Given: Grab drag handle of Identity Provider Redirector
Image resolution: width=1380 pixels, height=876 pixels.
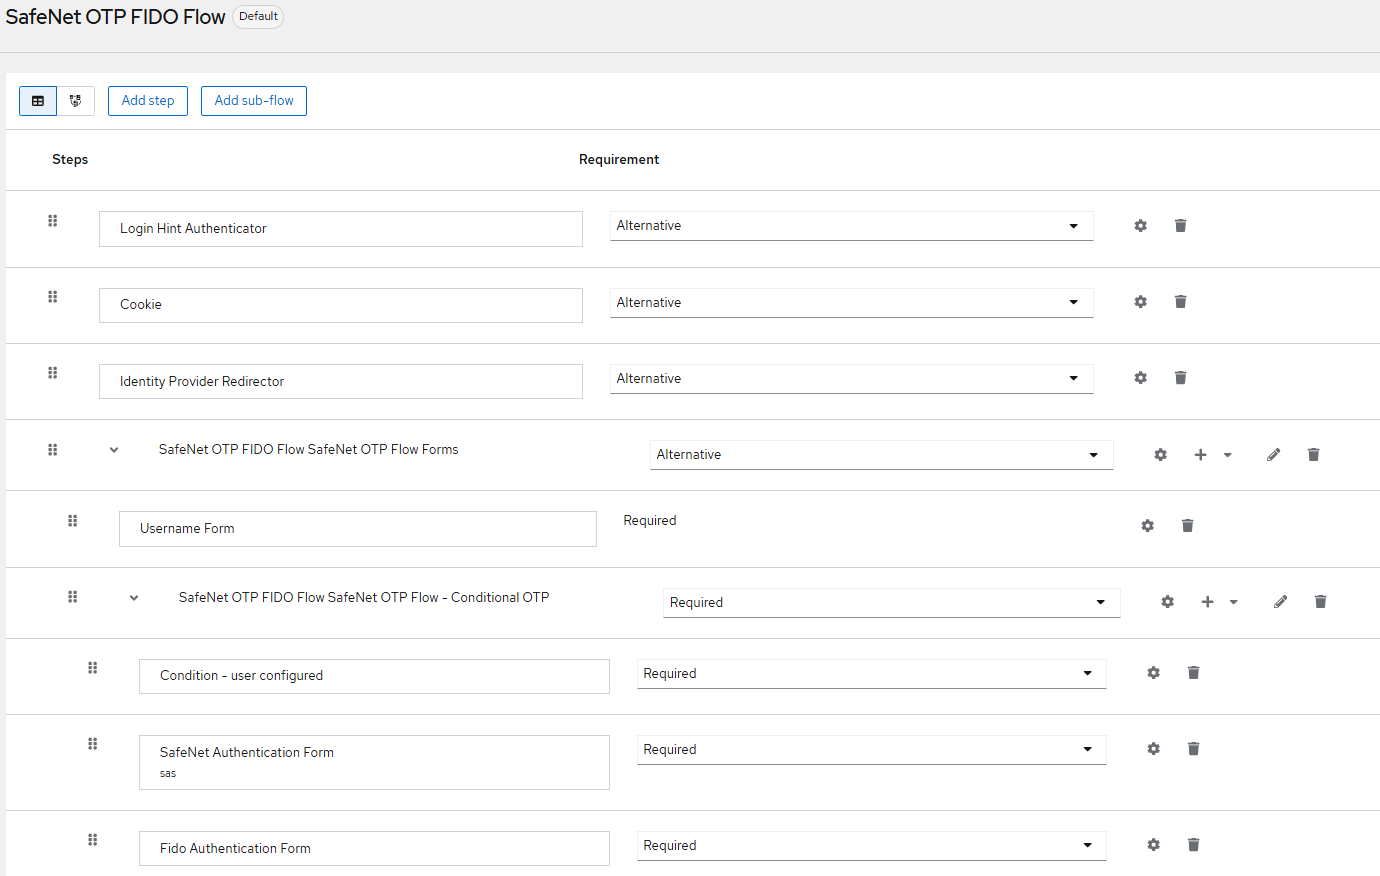Looking at the screenshot, I should click(x=53, y=373).
